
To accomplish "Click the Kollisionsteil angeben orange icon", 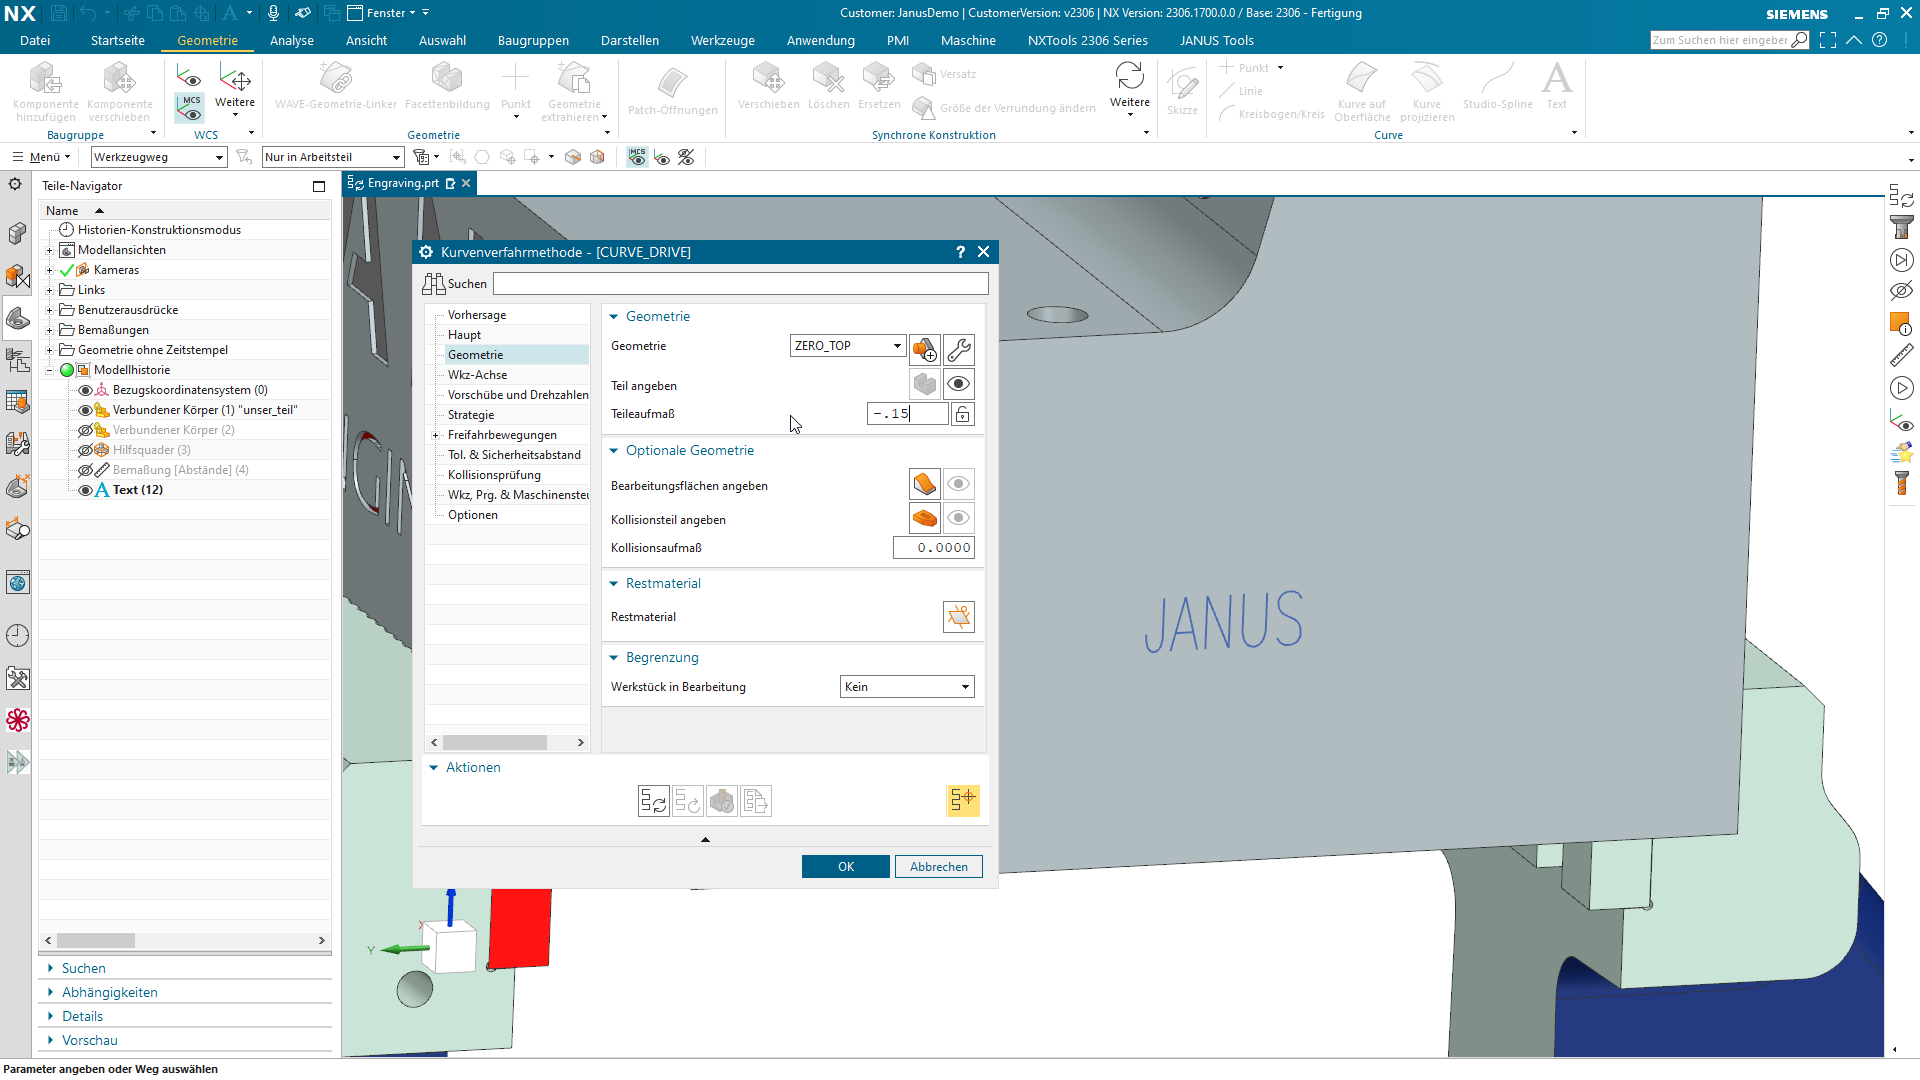I will [925, 519].
